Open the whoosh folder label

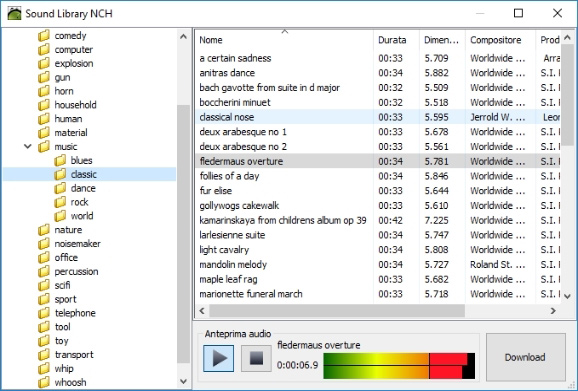[x=70, y=383]
